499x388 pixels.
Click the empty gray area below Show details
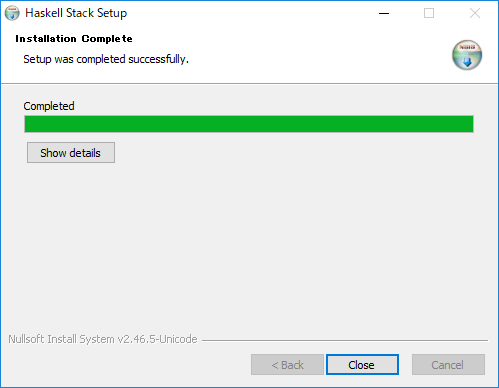pos(249,247)
